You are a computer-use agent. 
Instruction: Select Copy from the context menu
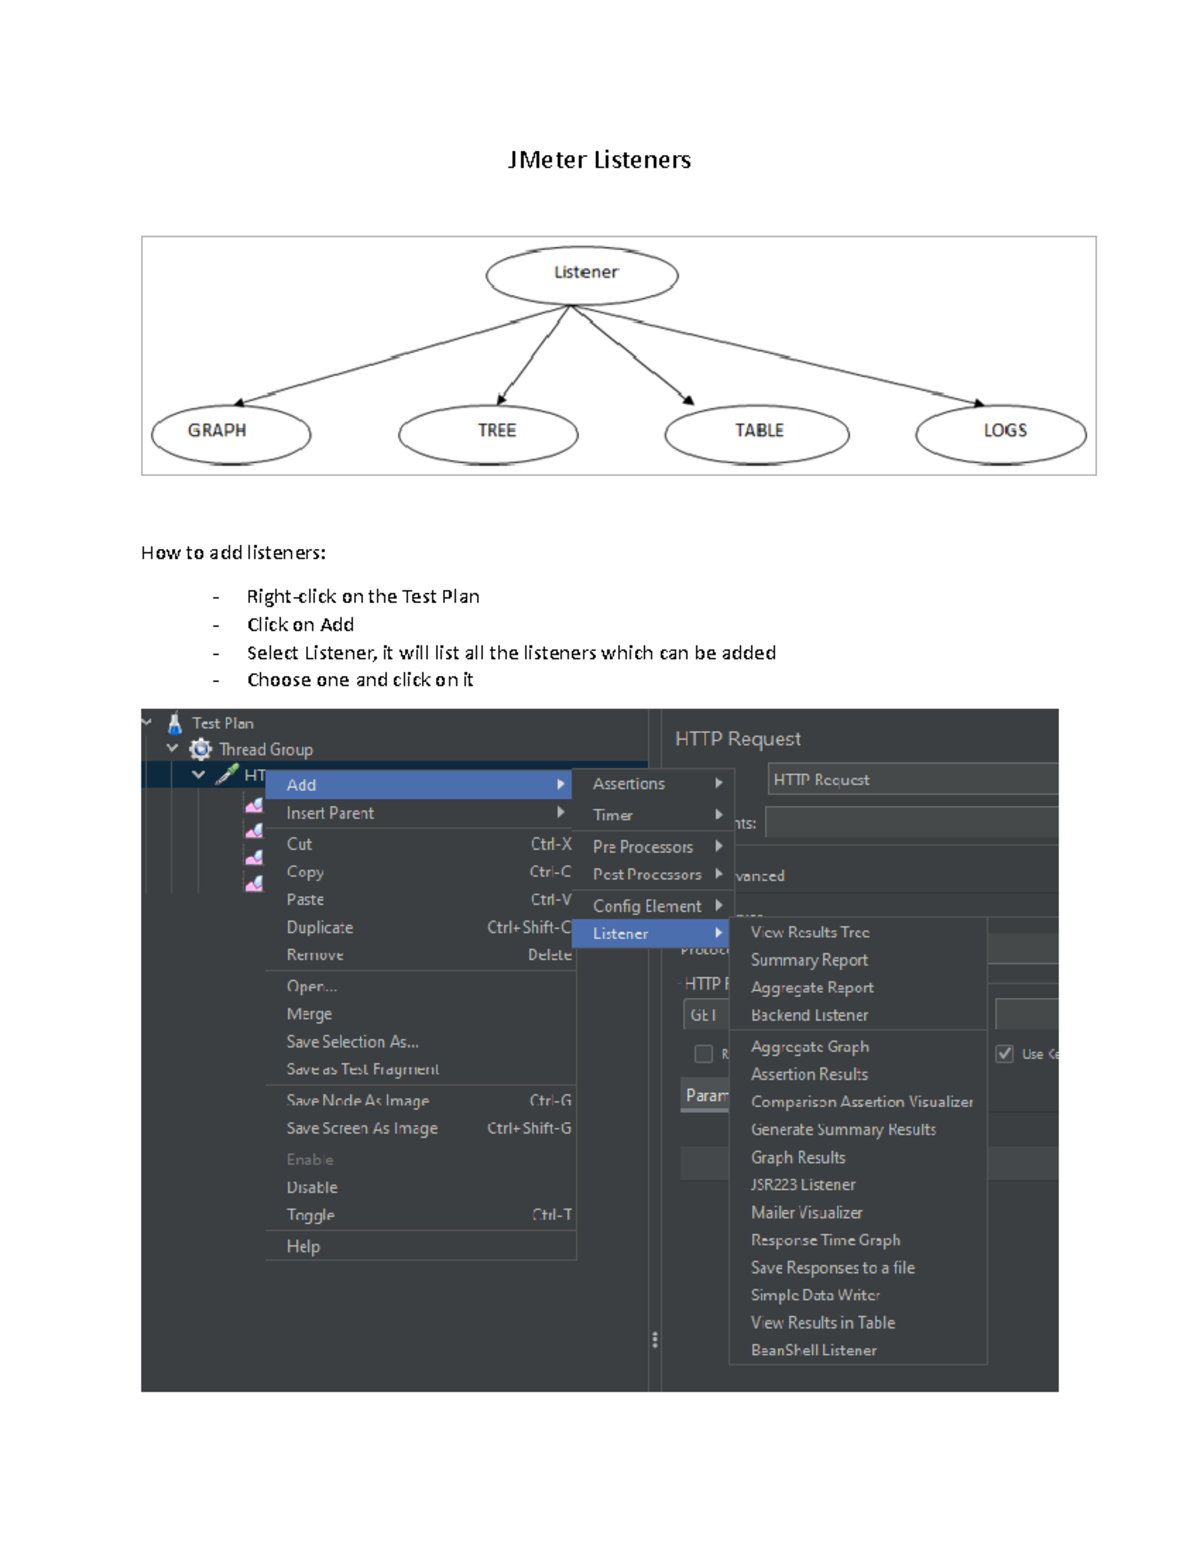pyautogui.click(x=305, y=871)
